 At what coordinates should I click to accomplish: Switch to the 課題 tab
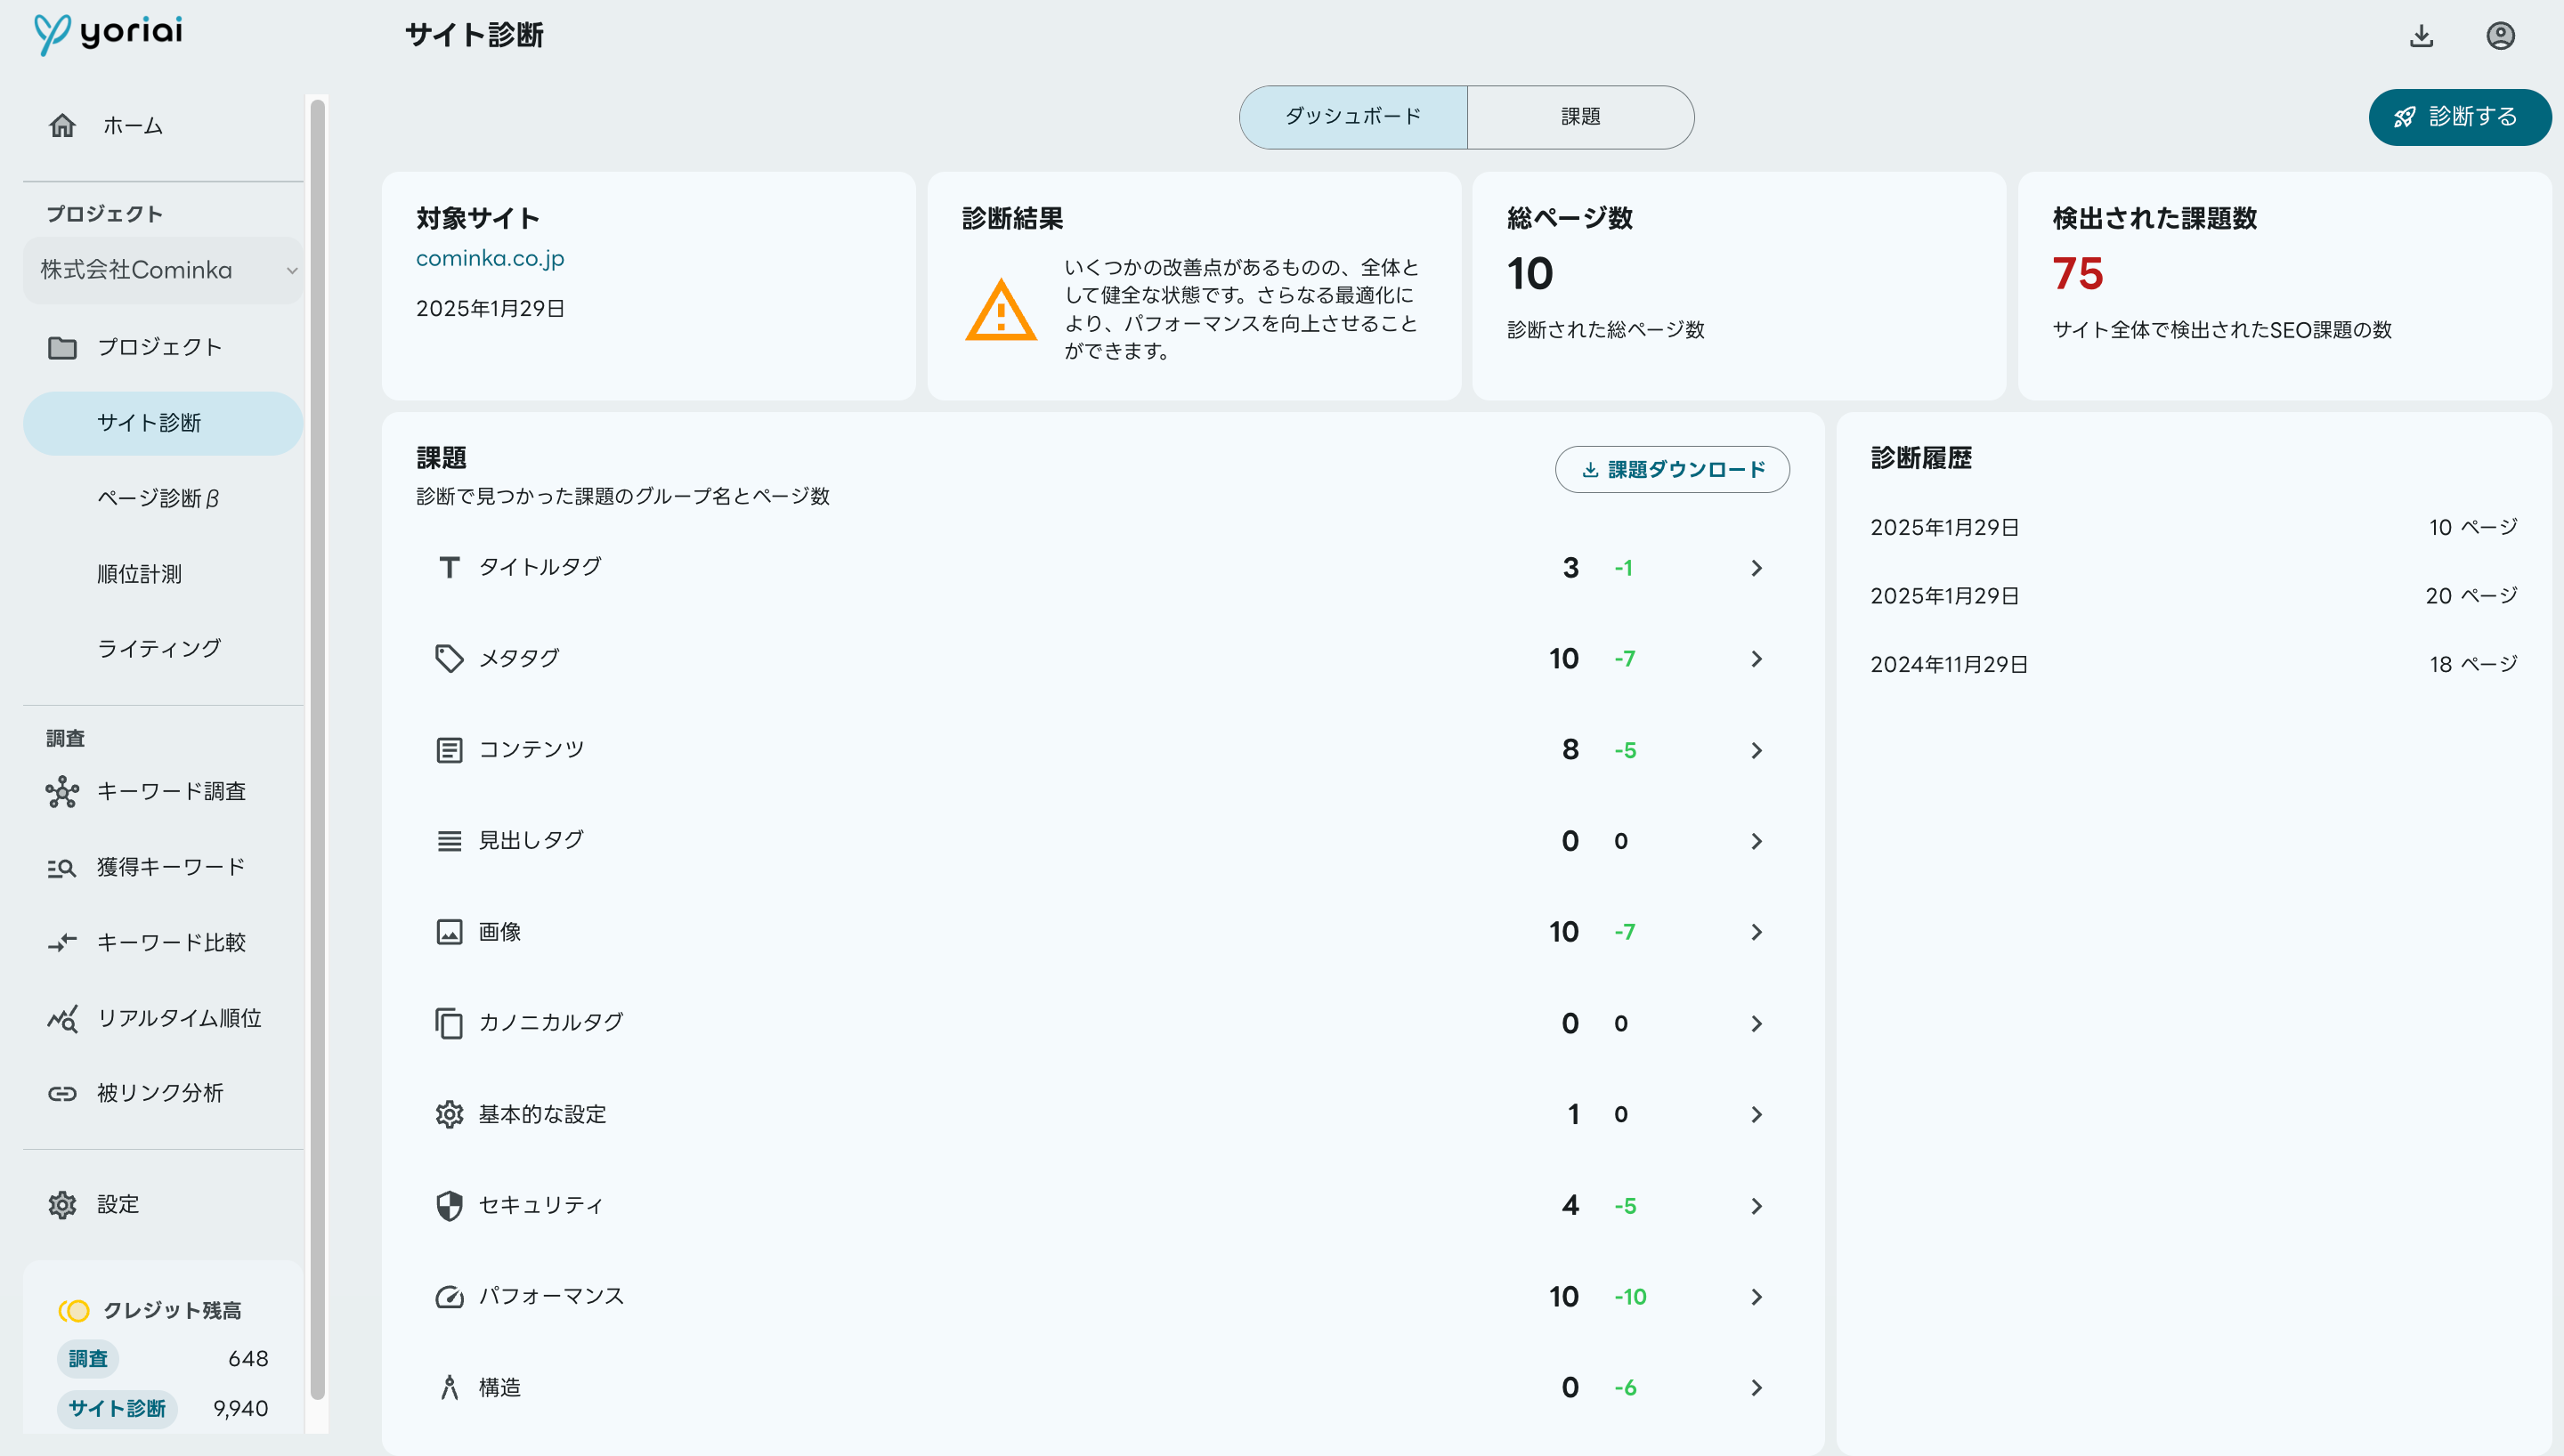point(1580,117)
